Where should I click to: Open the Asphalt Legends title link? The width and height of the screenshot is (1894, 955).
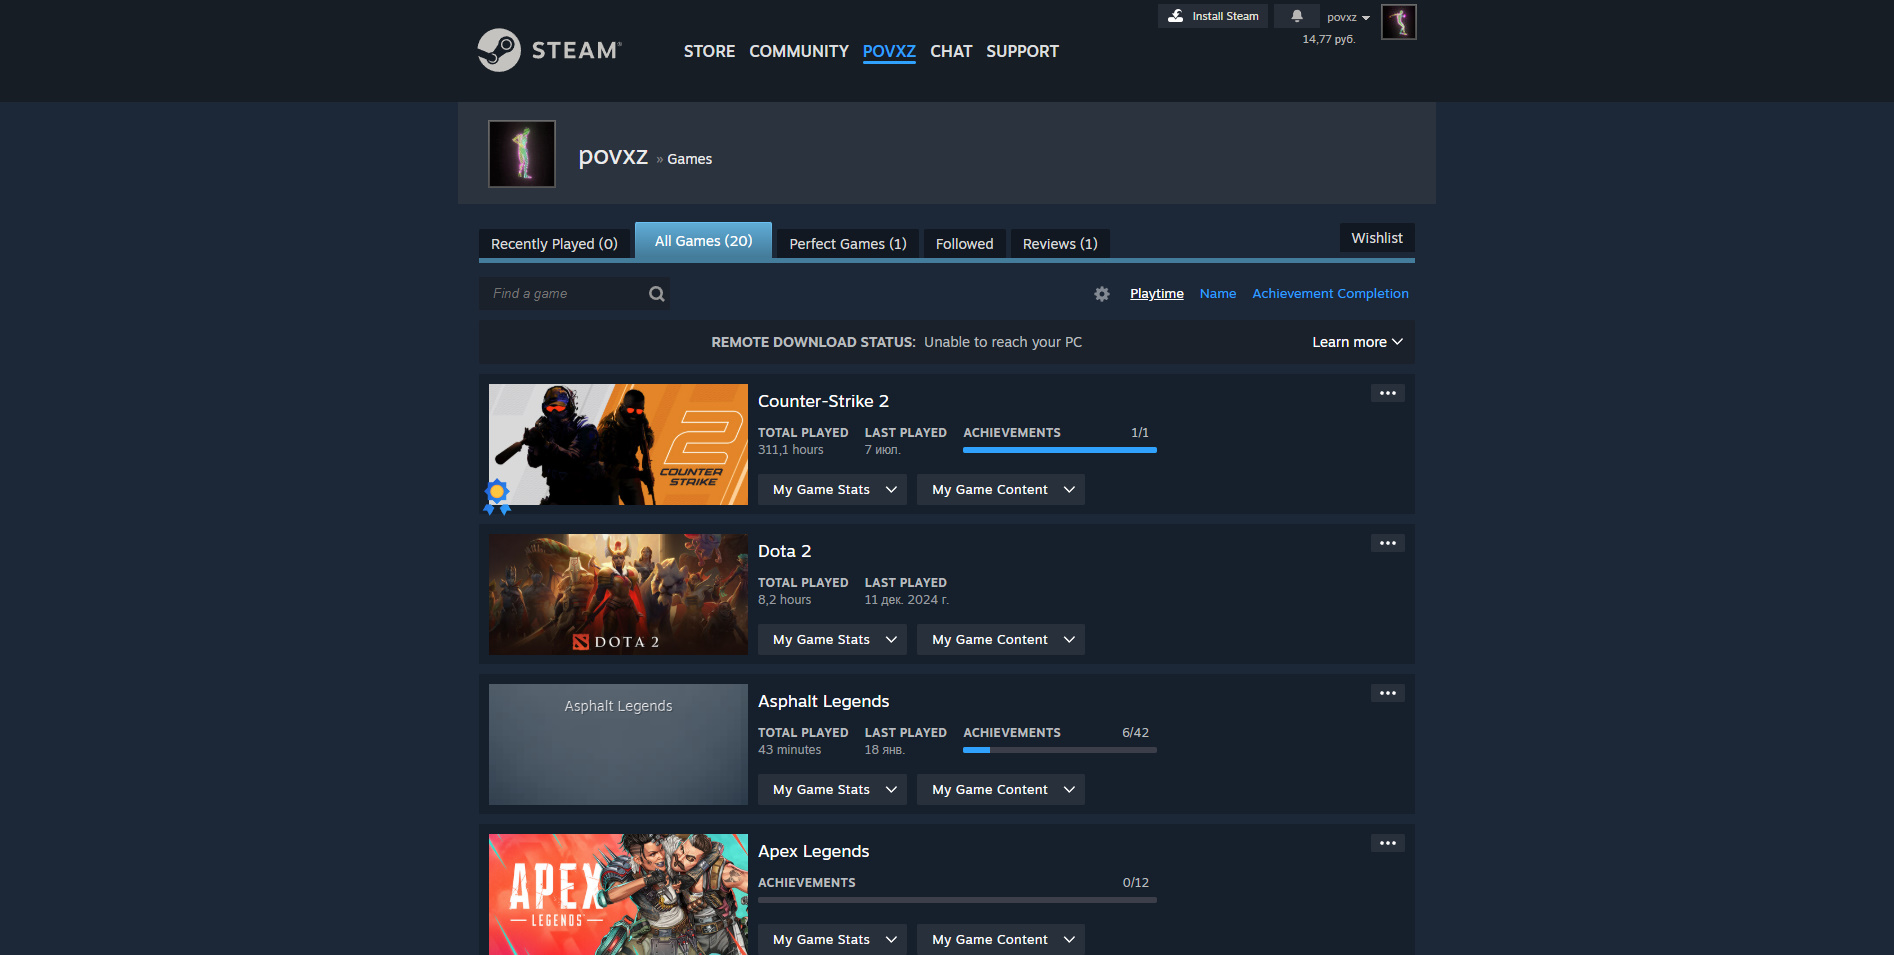(823, 701)
